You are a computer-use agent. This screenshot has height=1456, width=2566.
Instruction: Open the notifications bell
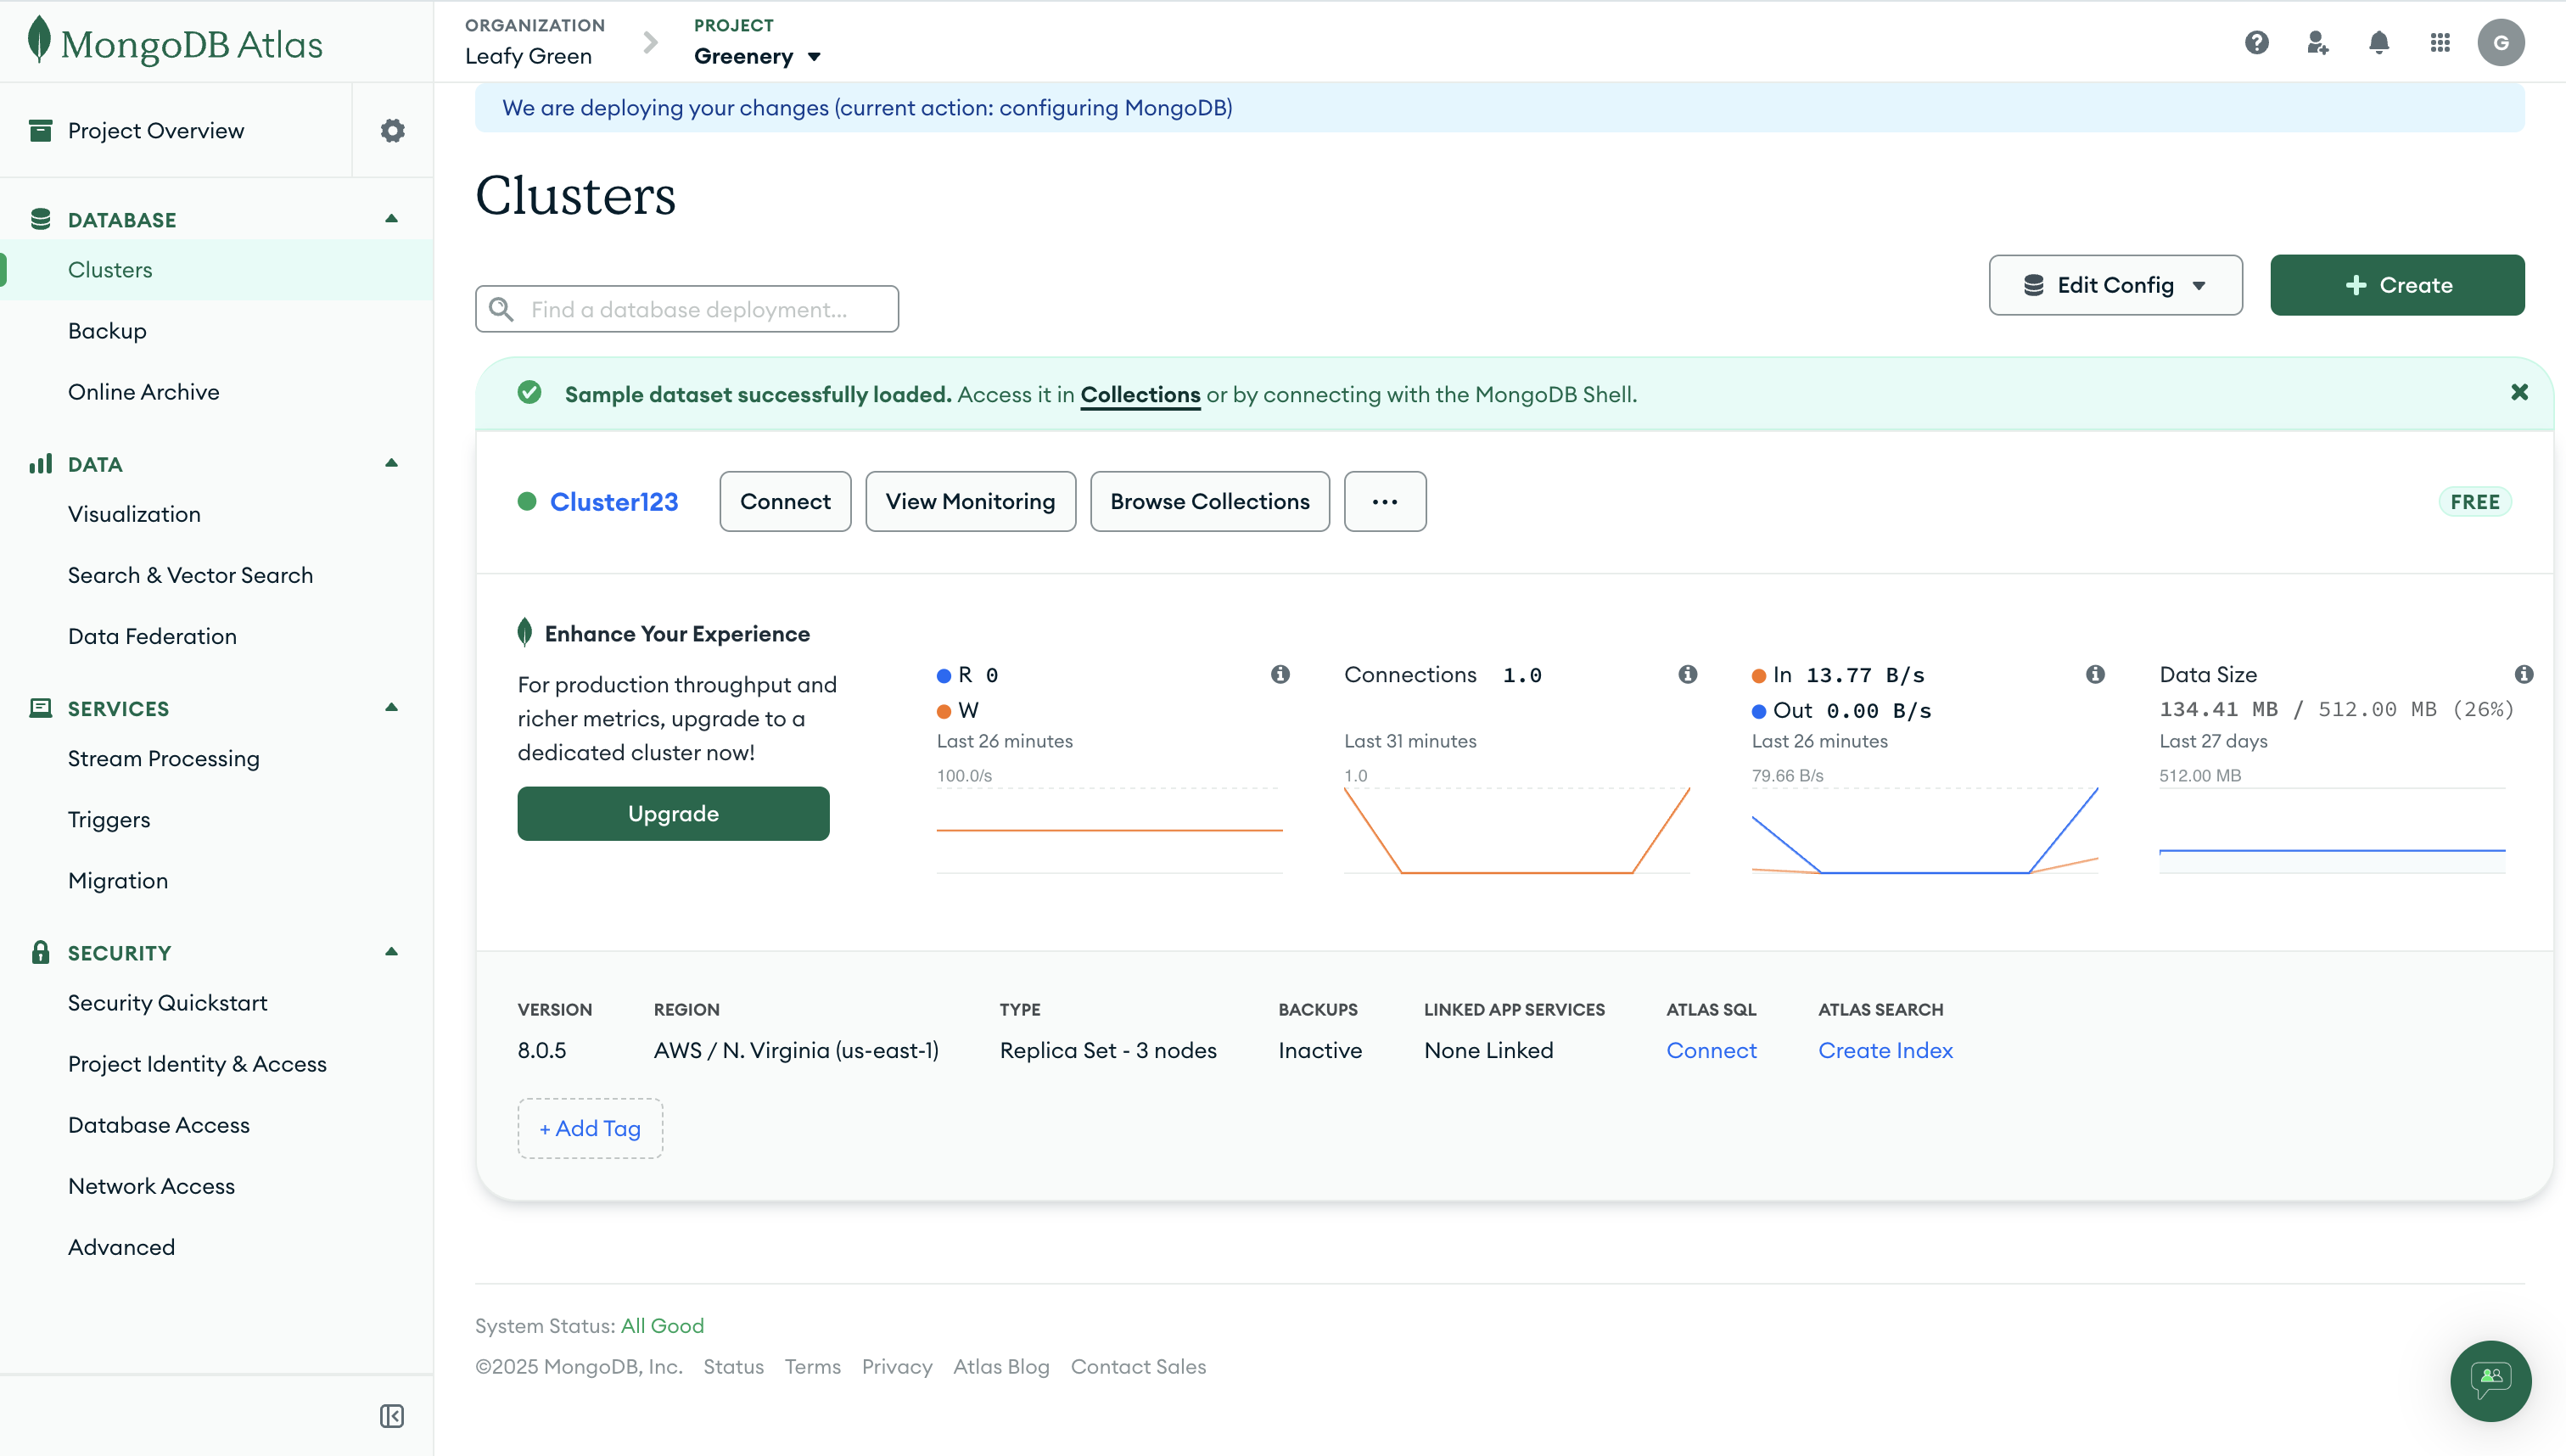coord(2379,42)
